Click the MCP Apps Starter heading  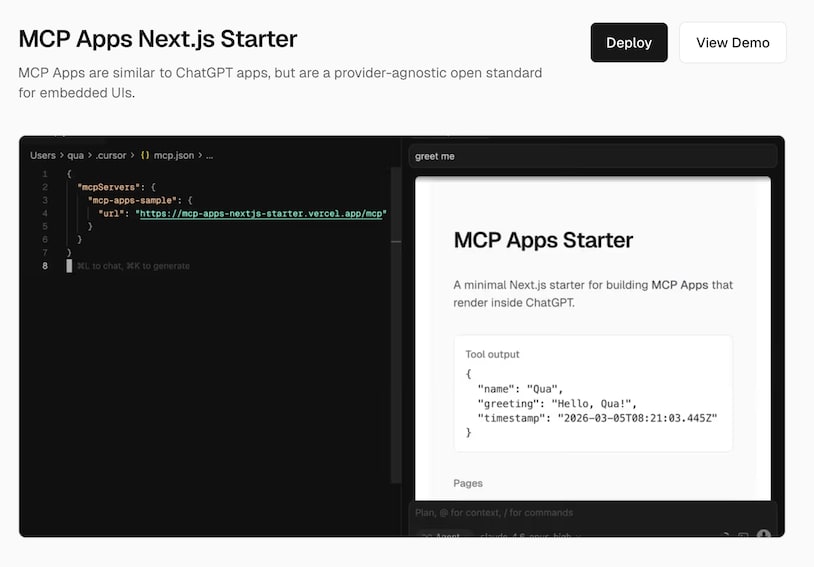click(x=543, y=240)
